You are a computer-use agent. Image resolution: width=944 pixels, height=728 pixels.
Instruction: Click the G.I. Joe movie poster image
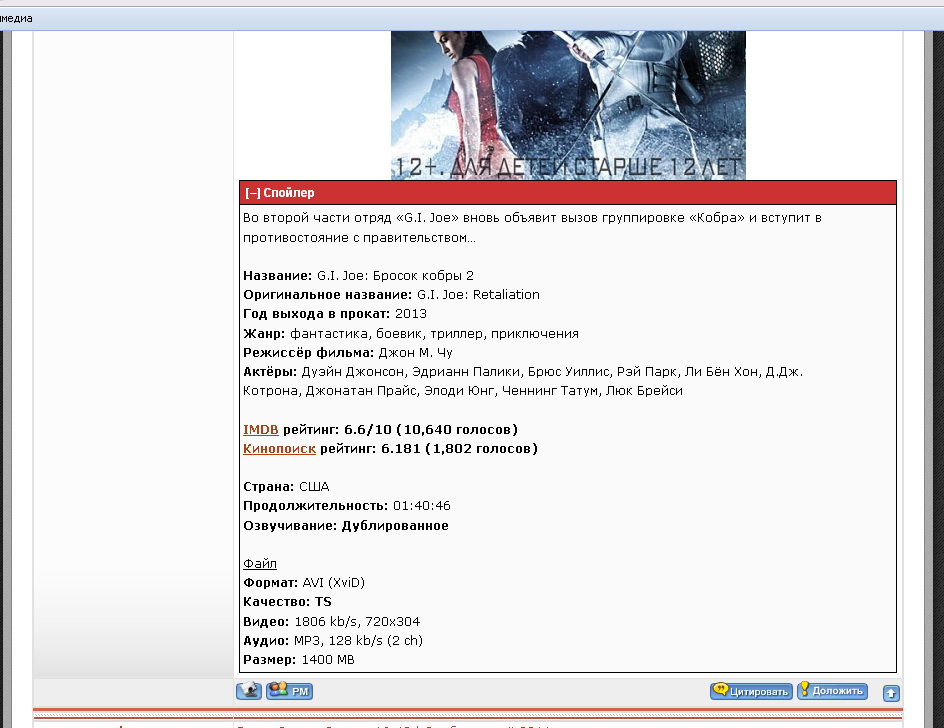(568, 105)
